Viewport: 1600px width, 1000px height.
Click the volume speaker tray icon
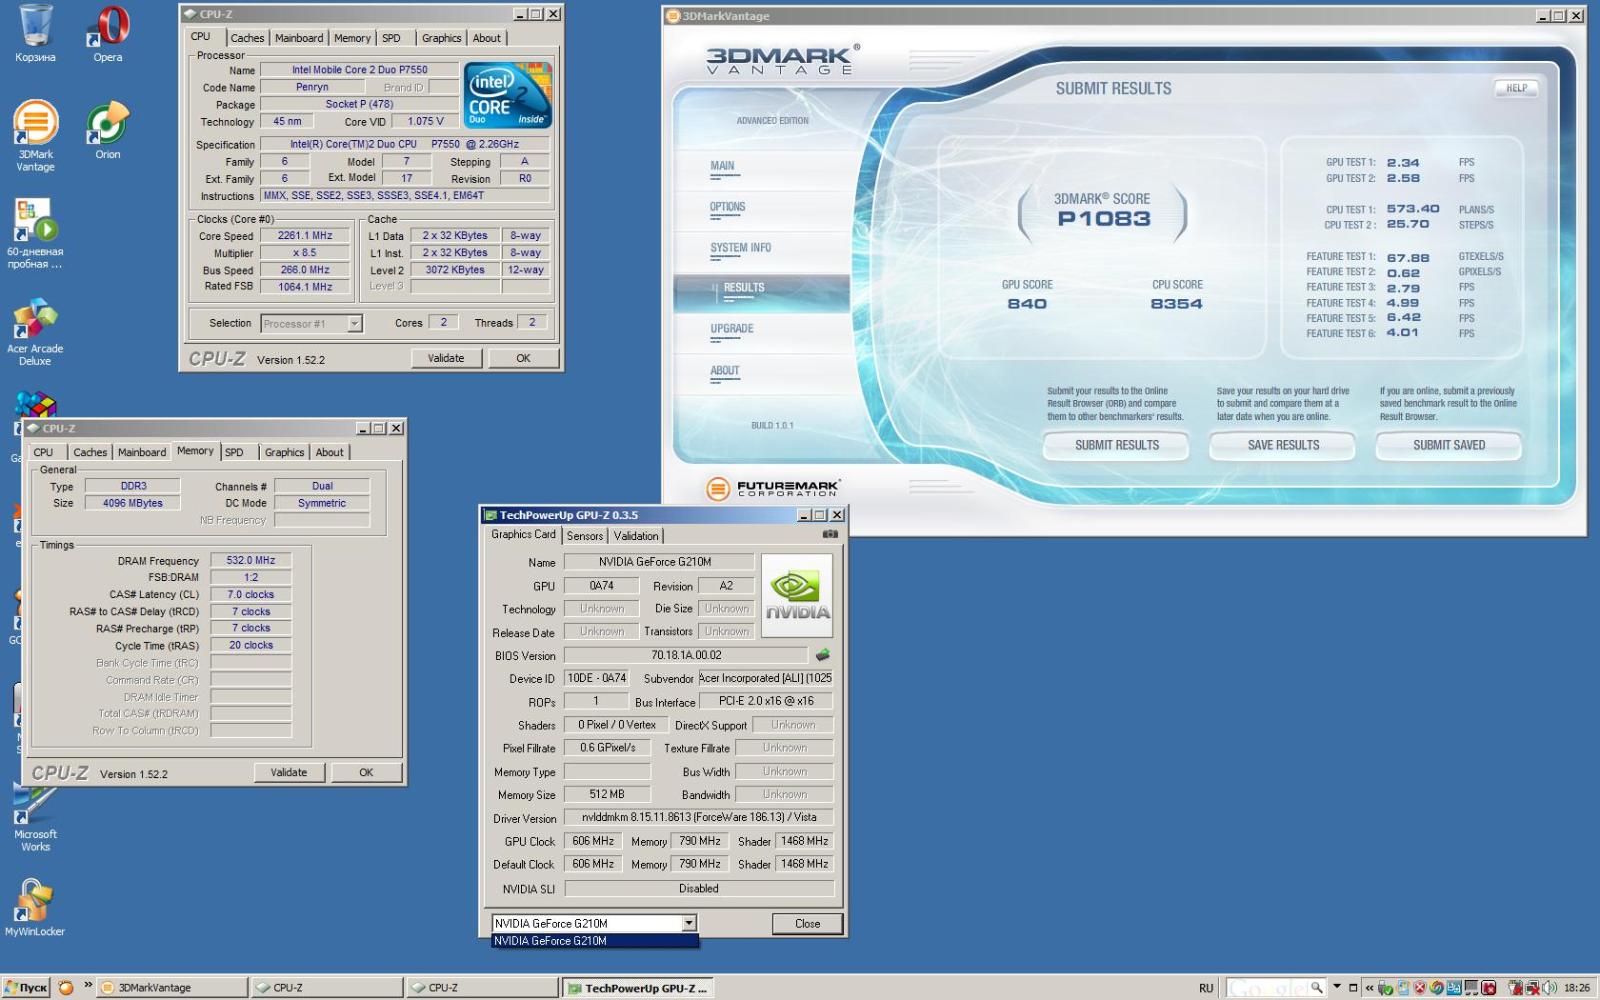[x=1549, y=987]
